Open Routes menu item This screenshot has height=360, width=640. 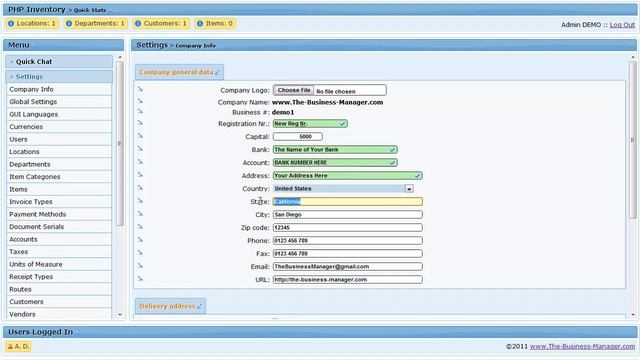point(59,289)
